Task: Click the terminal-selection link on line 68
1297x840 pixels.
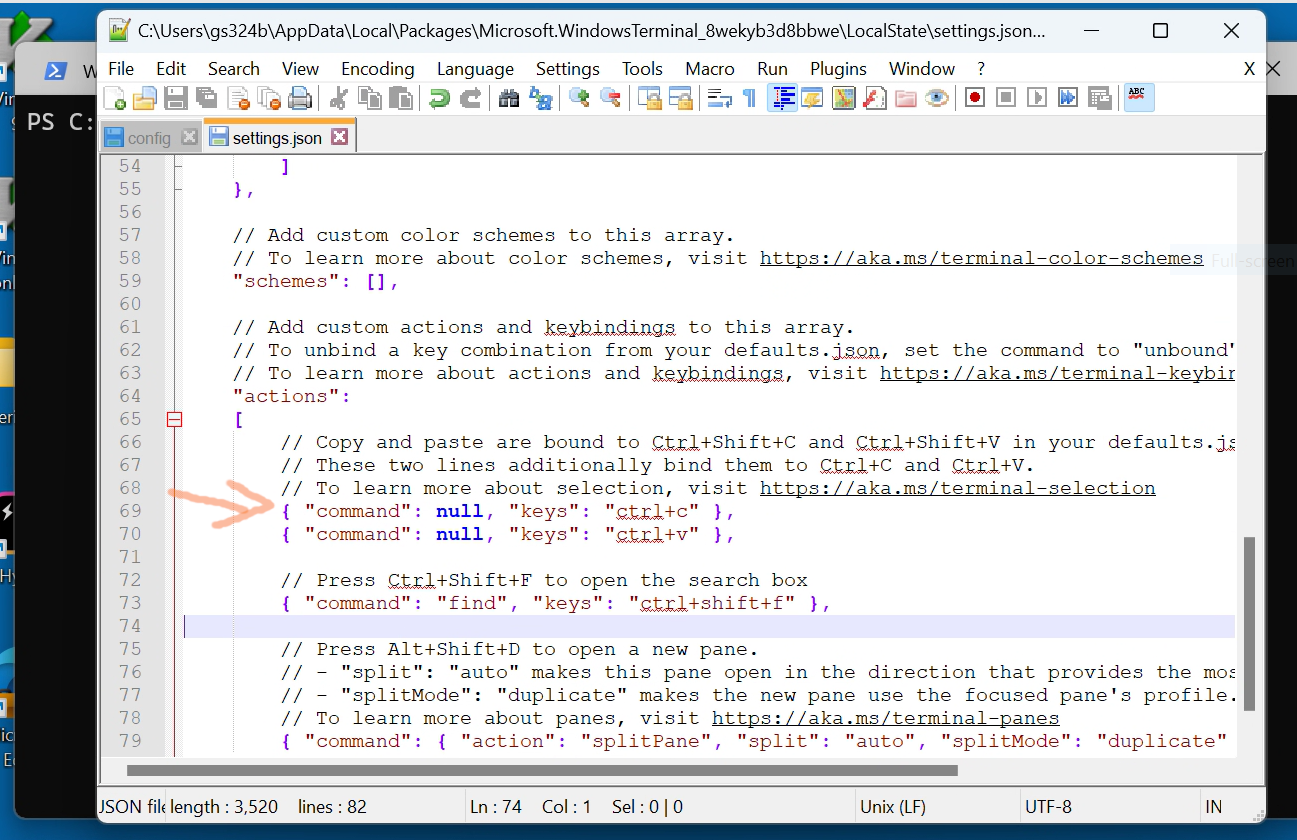Action: (x=958, y=488)
